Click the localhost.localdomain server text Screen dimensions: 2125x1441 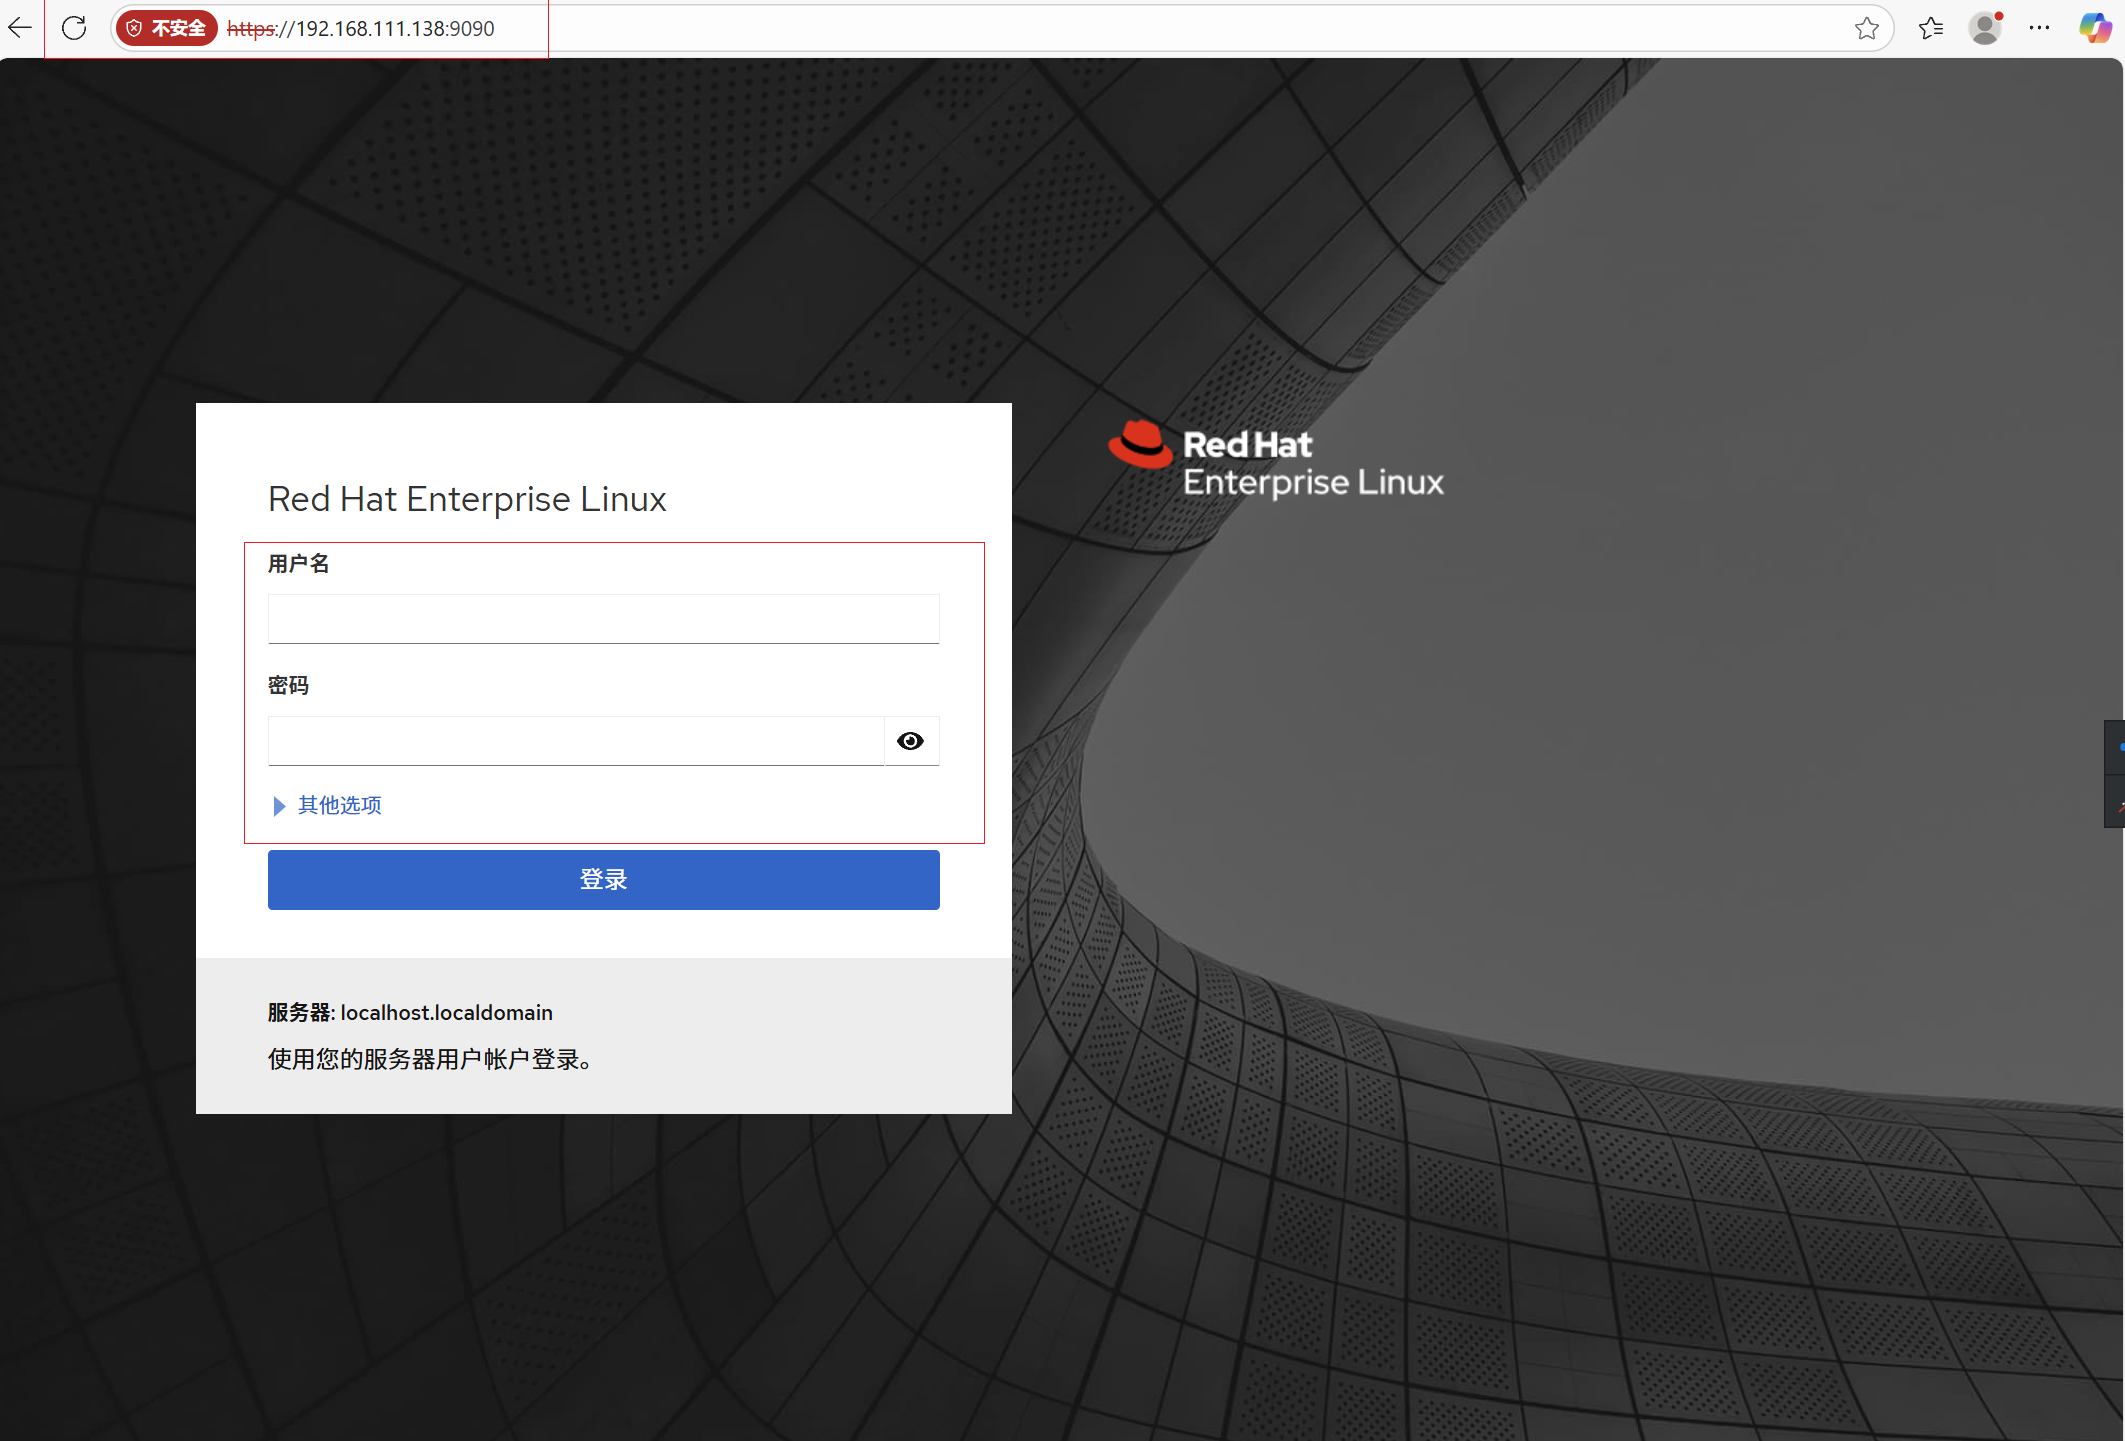tap(446, 1012)
